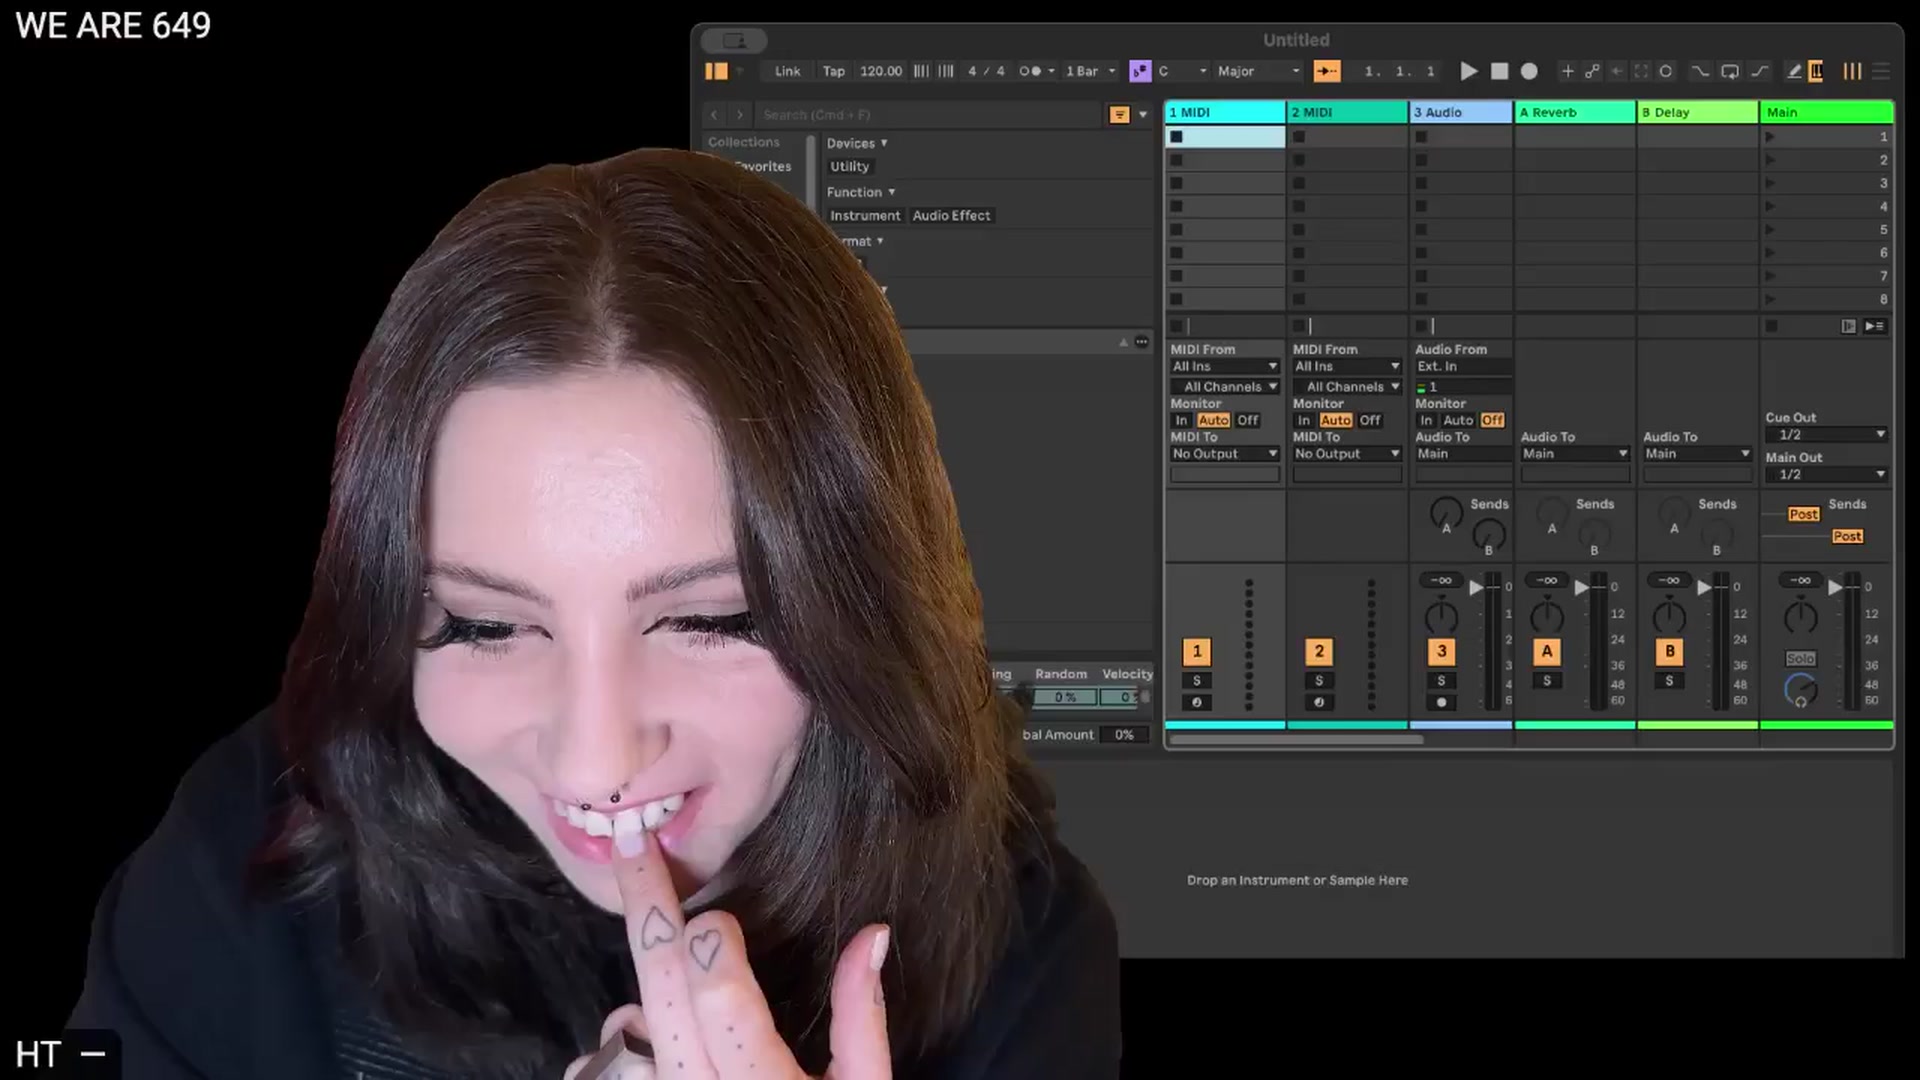Click the Record button in transport
Viewport: 1920px width, 1080px height.
pyautogui.click(x=1529, y=71)
